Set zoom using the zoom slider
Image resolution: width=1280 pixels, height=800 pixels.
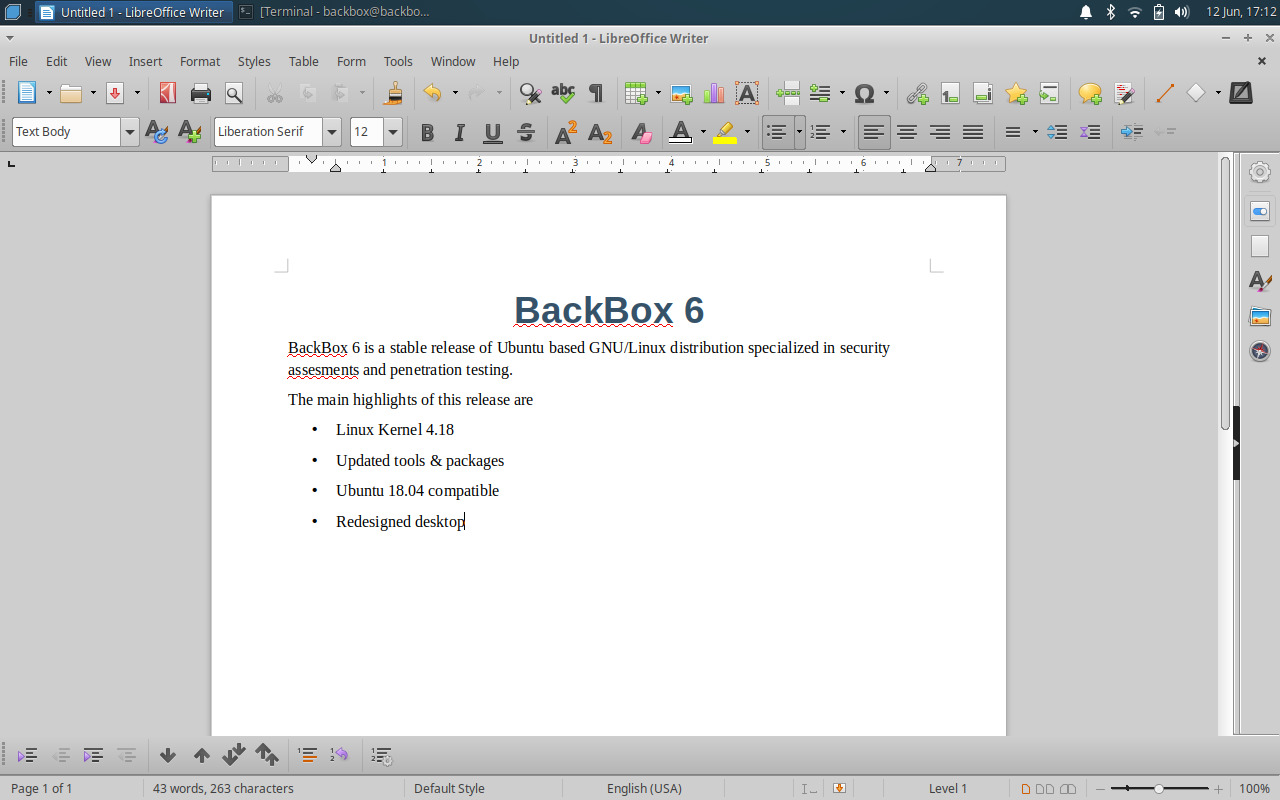pos(1160,788)
